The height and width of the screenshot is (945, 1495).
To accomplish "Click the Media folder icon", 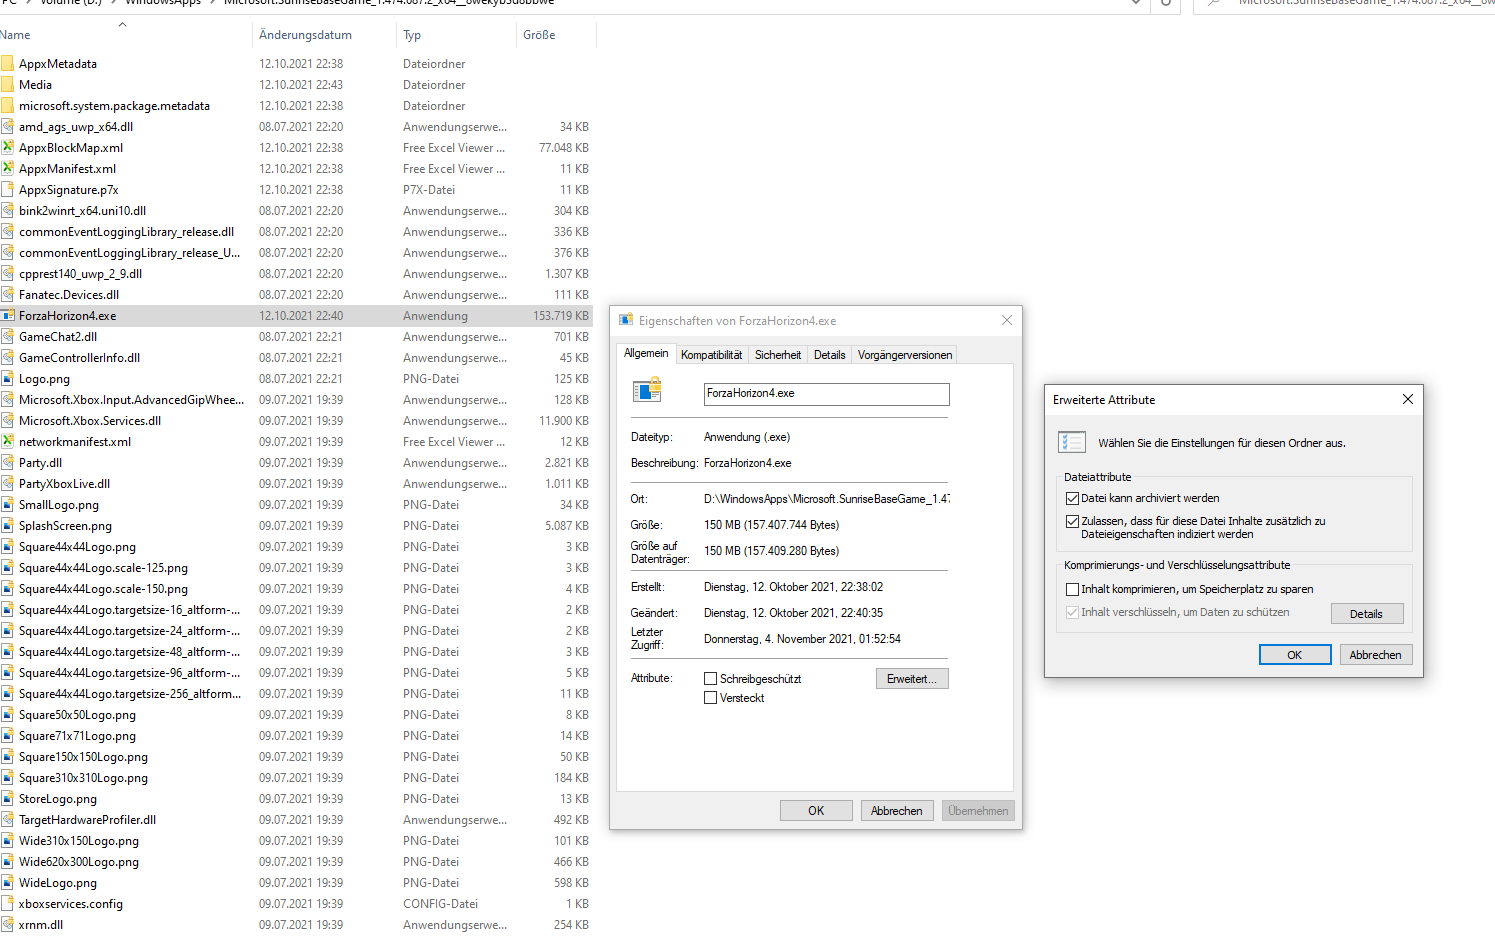I will pos(8,85).
